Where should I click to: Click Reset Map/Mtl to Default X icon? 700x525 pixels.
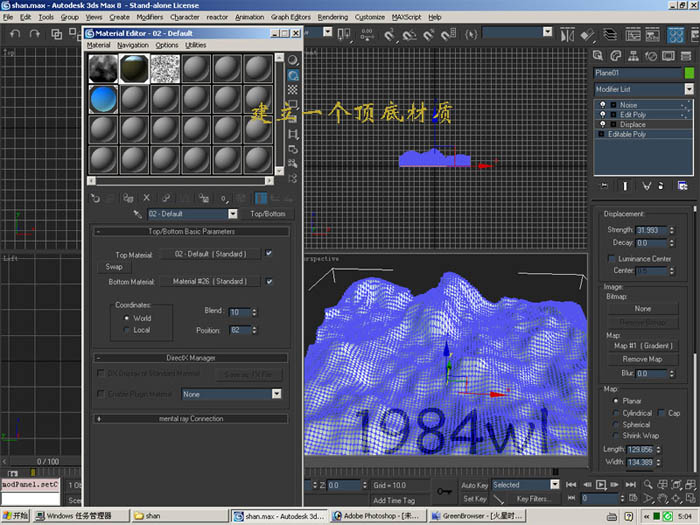pyautogui.click(x=146, y=198)
